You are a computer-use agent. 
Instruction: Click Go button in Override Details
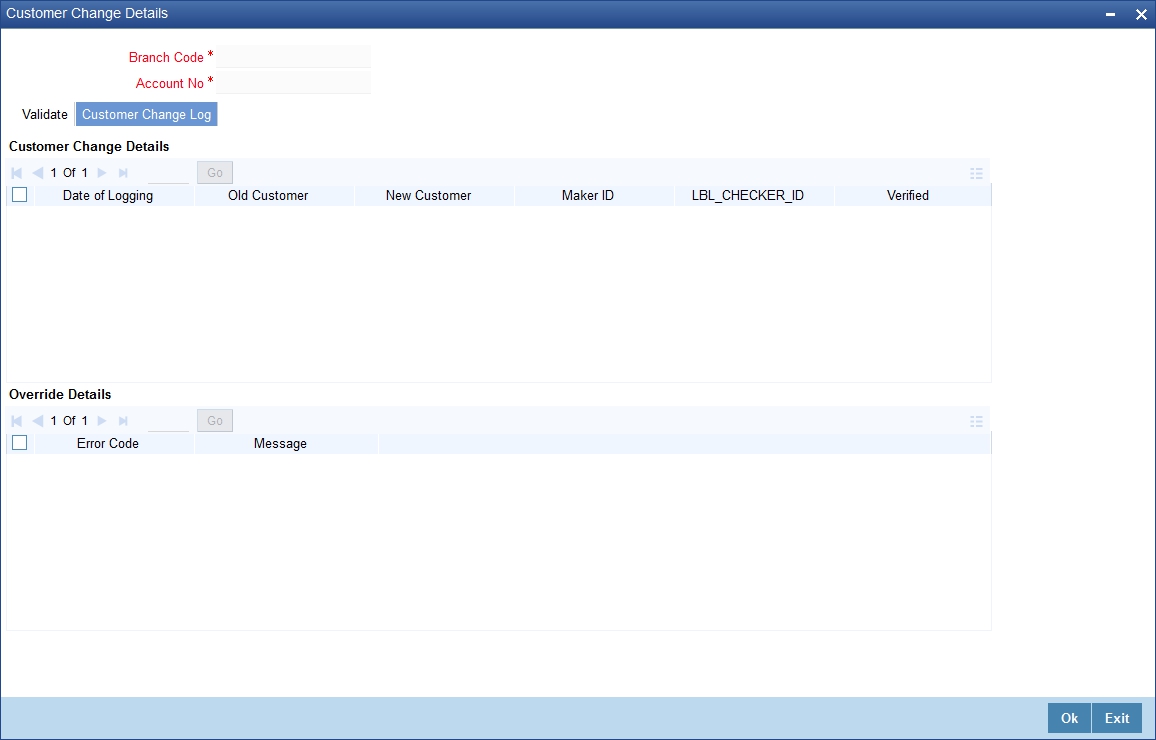215,420
